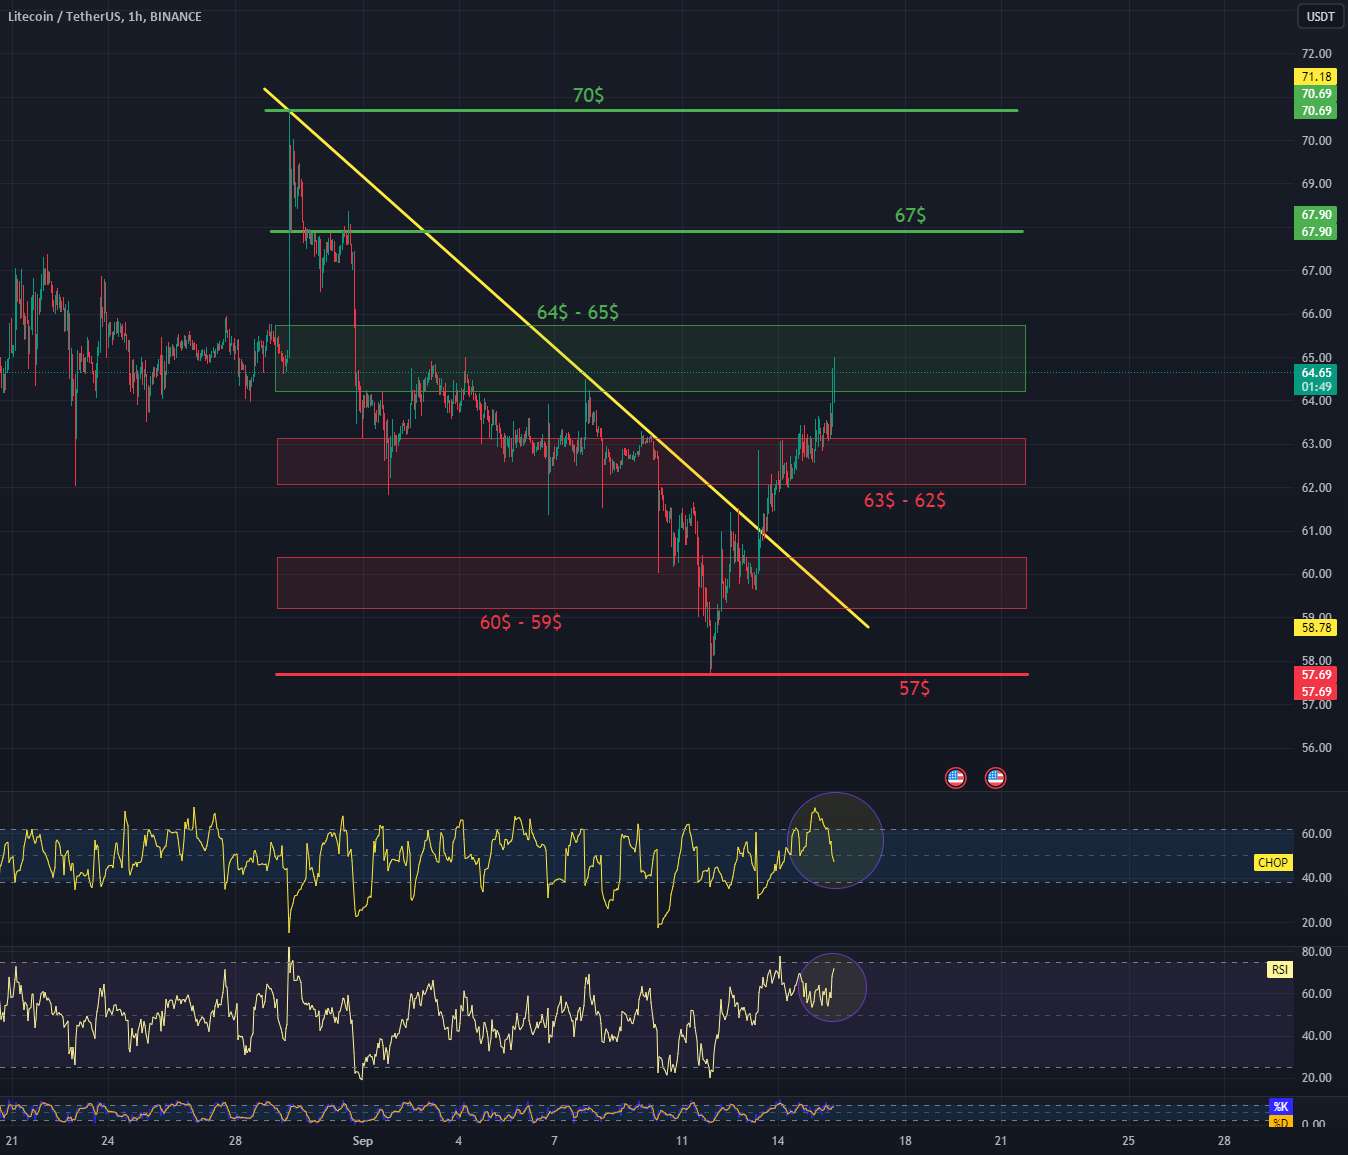
Task: Click the right US flag economic event icon
Action: tap(995, 777)
